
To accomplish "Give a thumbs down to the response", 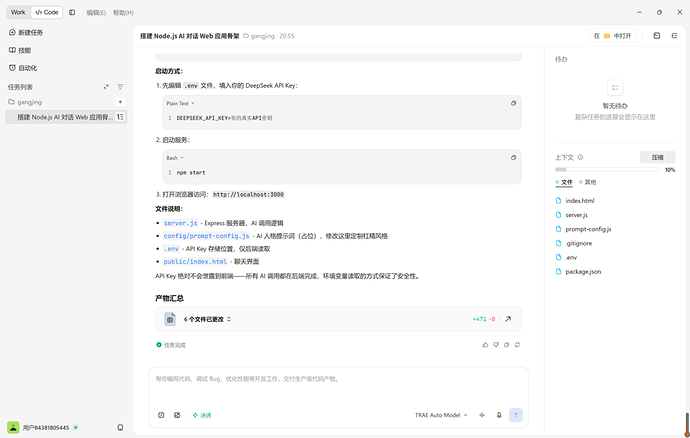I will 496,345.
